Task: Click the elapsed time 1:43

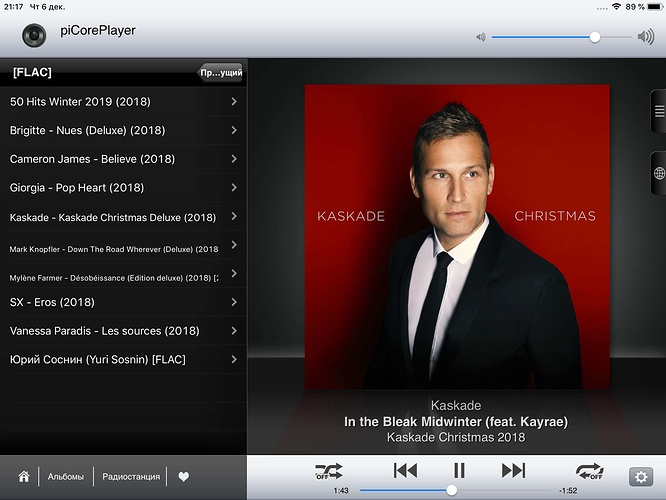Action: tap(341, 491)
